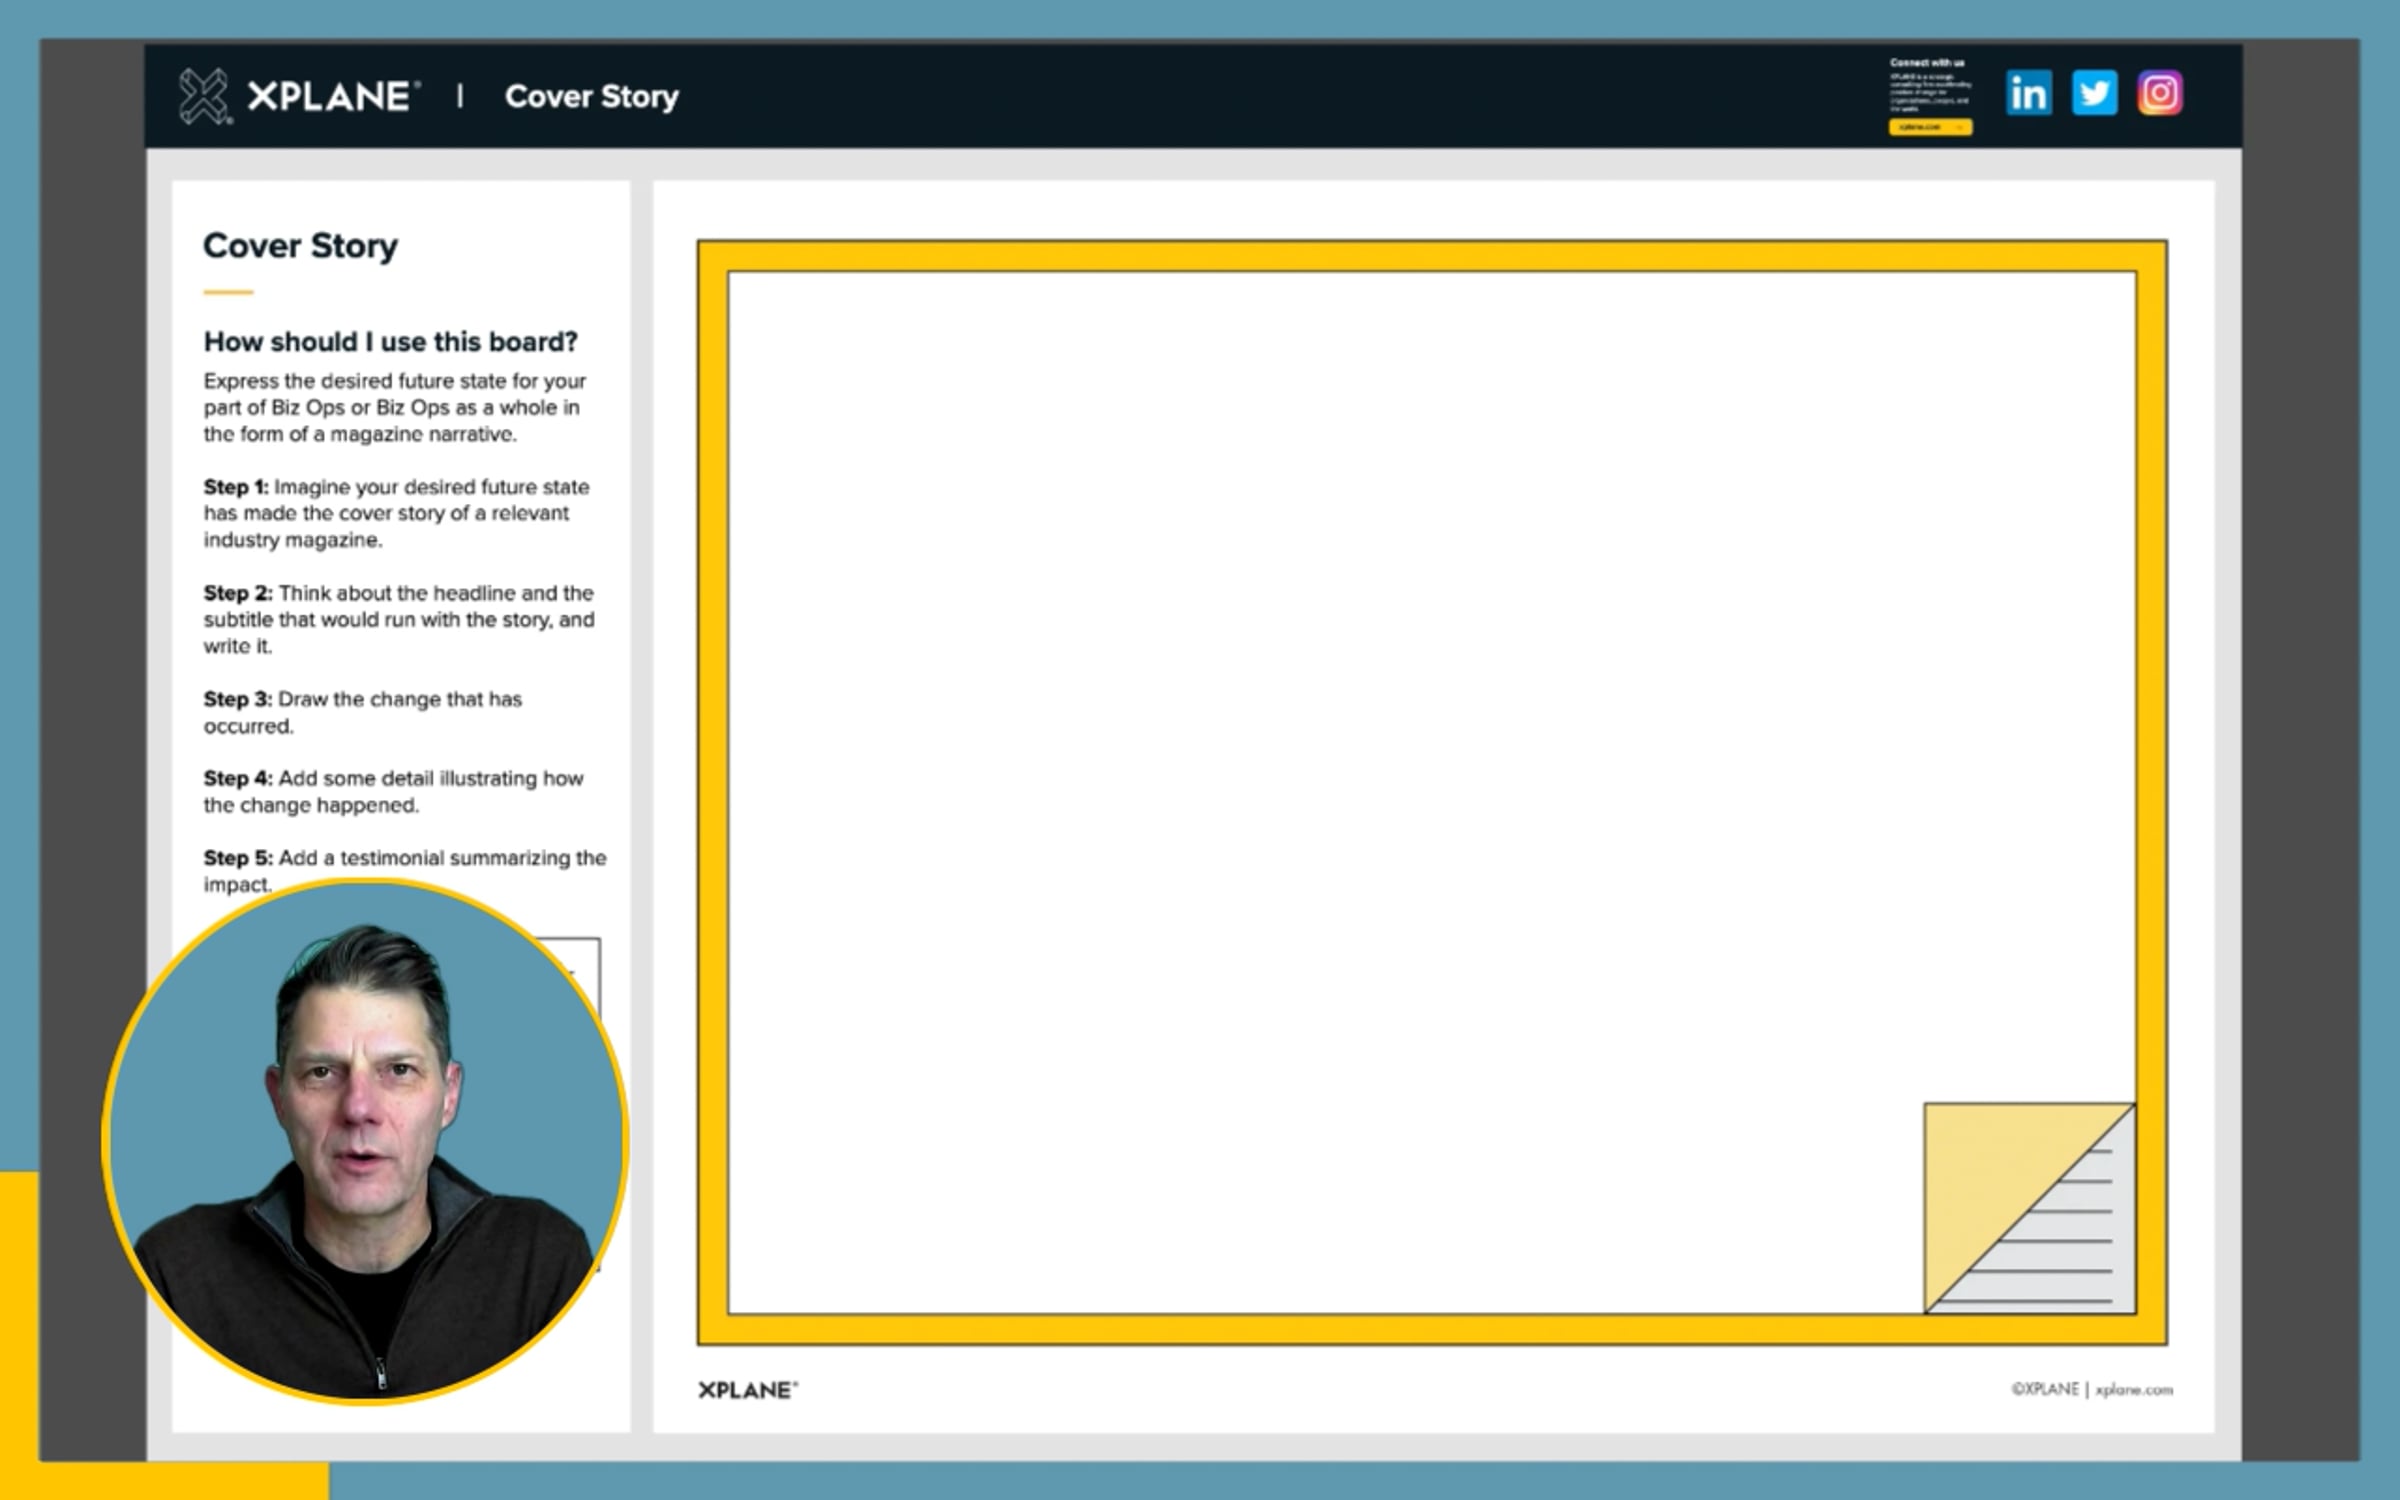Open the LinkedIn social icon
Image resolution: width=2400 pixels, height=1500 pixels.
[2028, 94]
